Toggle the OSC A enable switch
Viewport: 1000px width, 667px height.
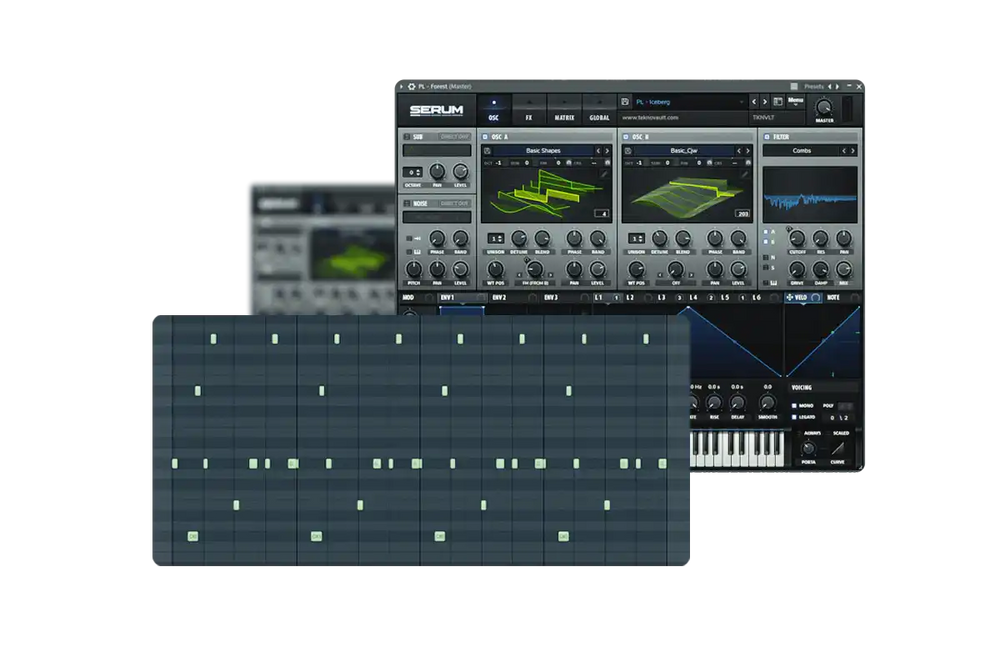coord(485,136)
